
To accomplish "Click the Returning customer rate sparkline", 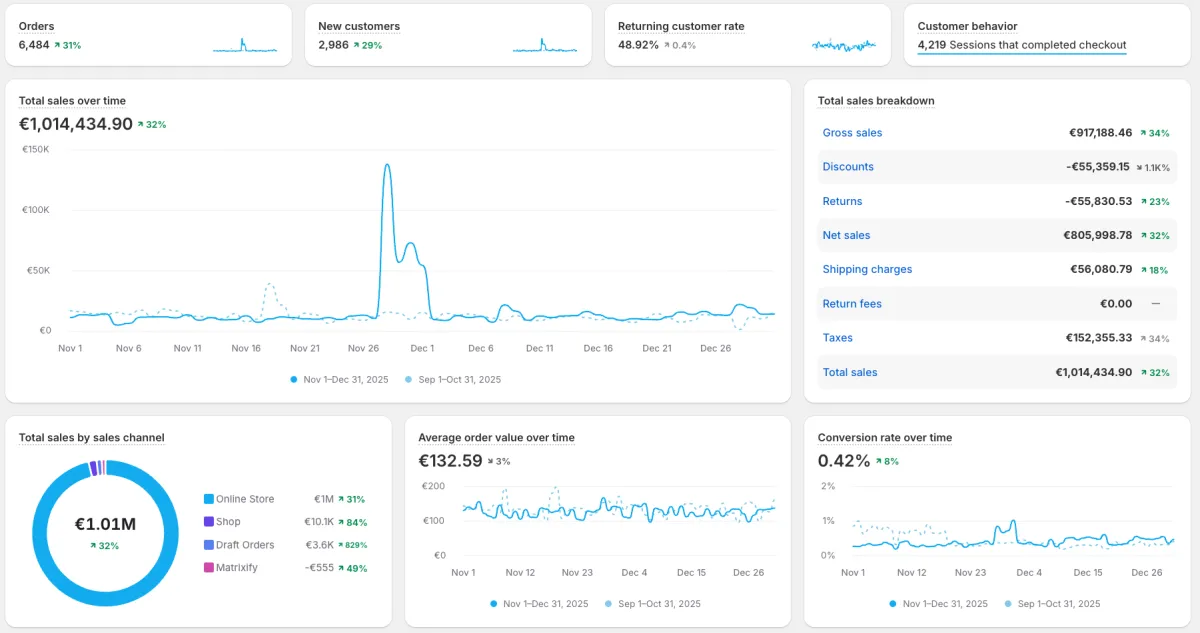I will (844, 45).
